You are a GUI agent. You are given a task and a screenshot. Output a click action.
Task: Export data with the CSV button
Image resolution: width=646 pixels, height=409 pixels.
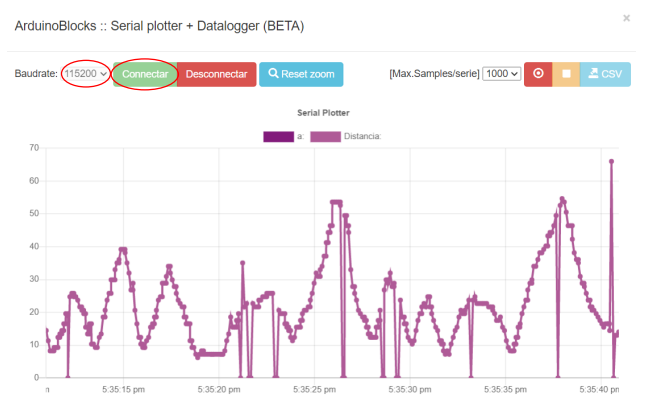605,74
